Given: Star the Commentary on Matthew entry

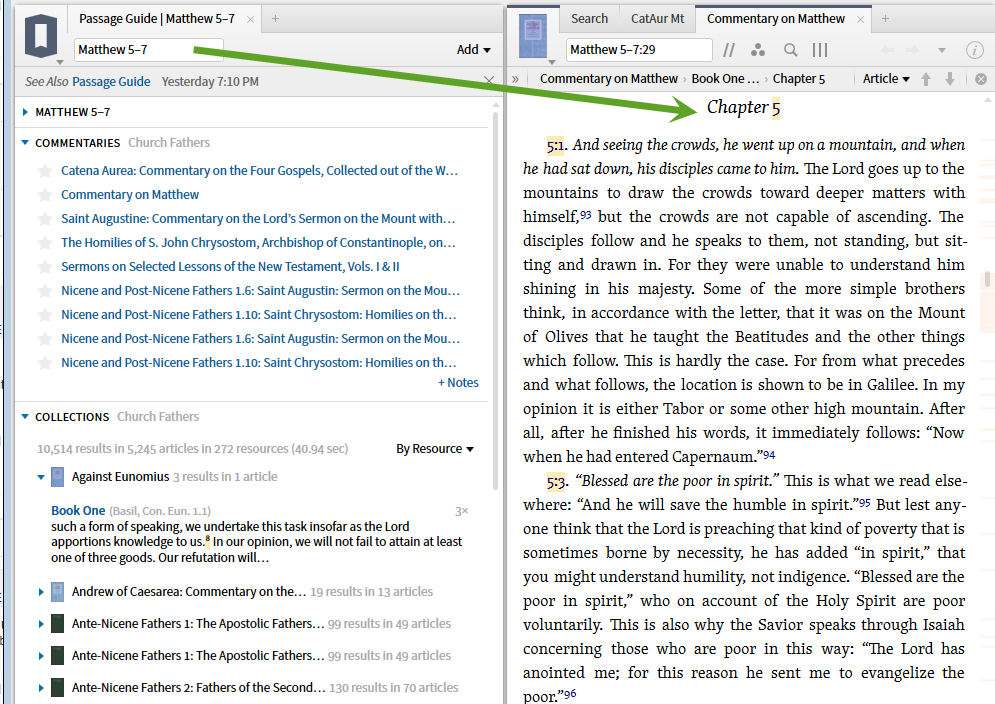Looking at the screenshot, I should tap(45, 195).
